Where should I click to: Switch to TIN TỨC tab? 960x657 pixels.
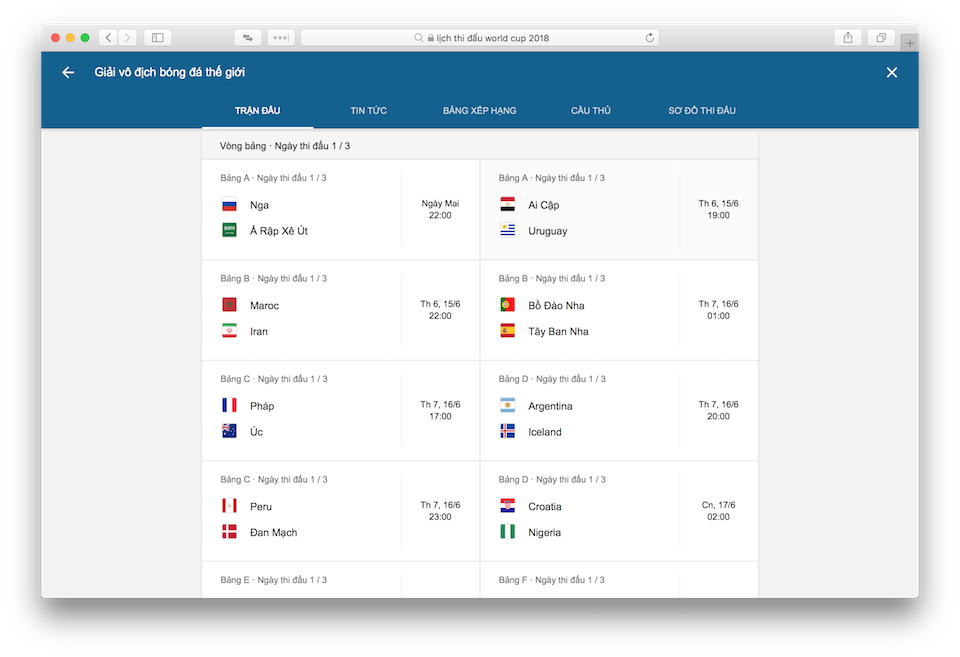pyautogui.click(x=369, y=110)
